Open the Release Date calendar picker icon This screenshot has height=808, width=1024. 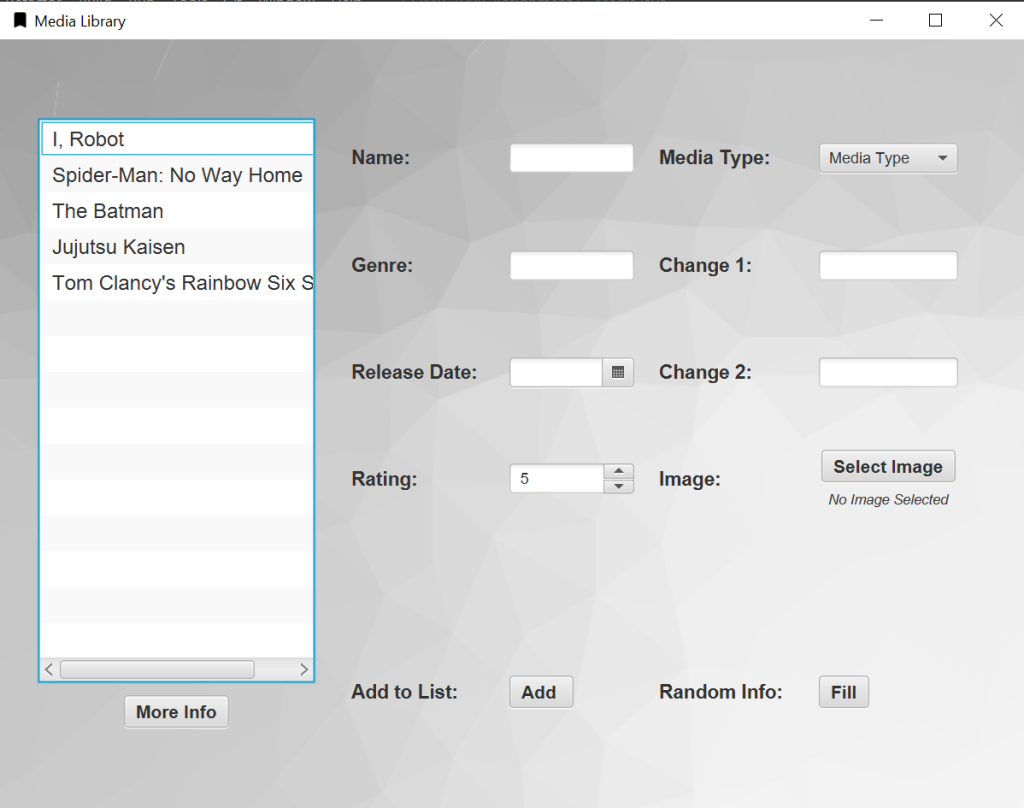tap(617, 372)
